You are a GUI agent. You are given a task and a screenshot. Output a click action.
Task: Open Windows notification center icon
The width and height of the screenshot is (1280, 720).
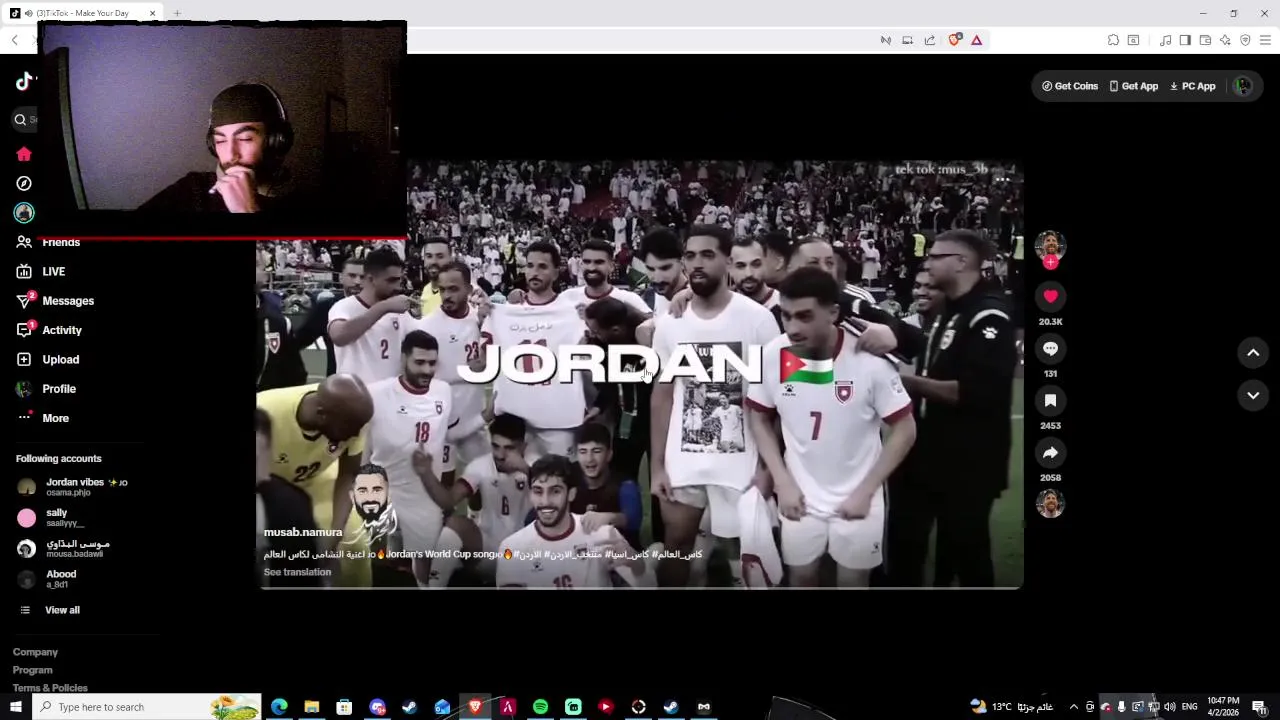click(1260, 707)
